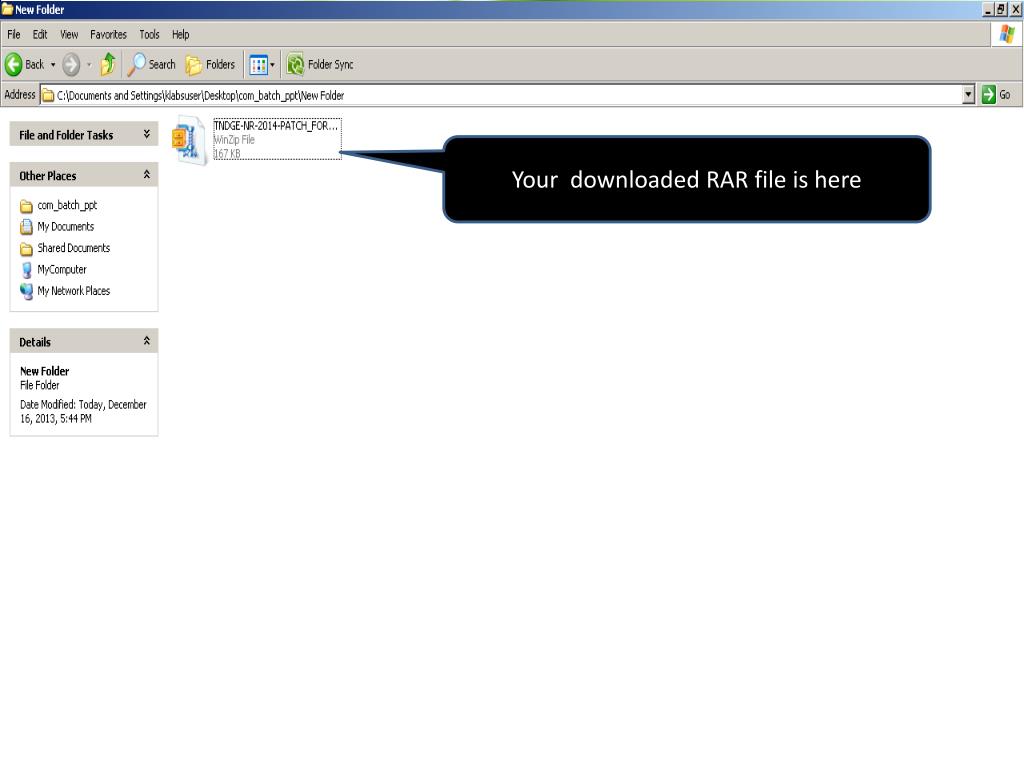Open the Search pane
Image resolution: width=1024 pixels, height=768 pixels.
pos(152,64)
